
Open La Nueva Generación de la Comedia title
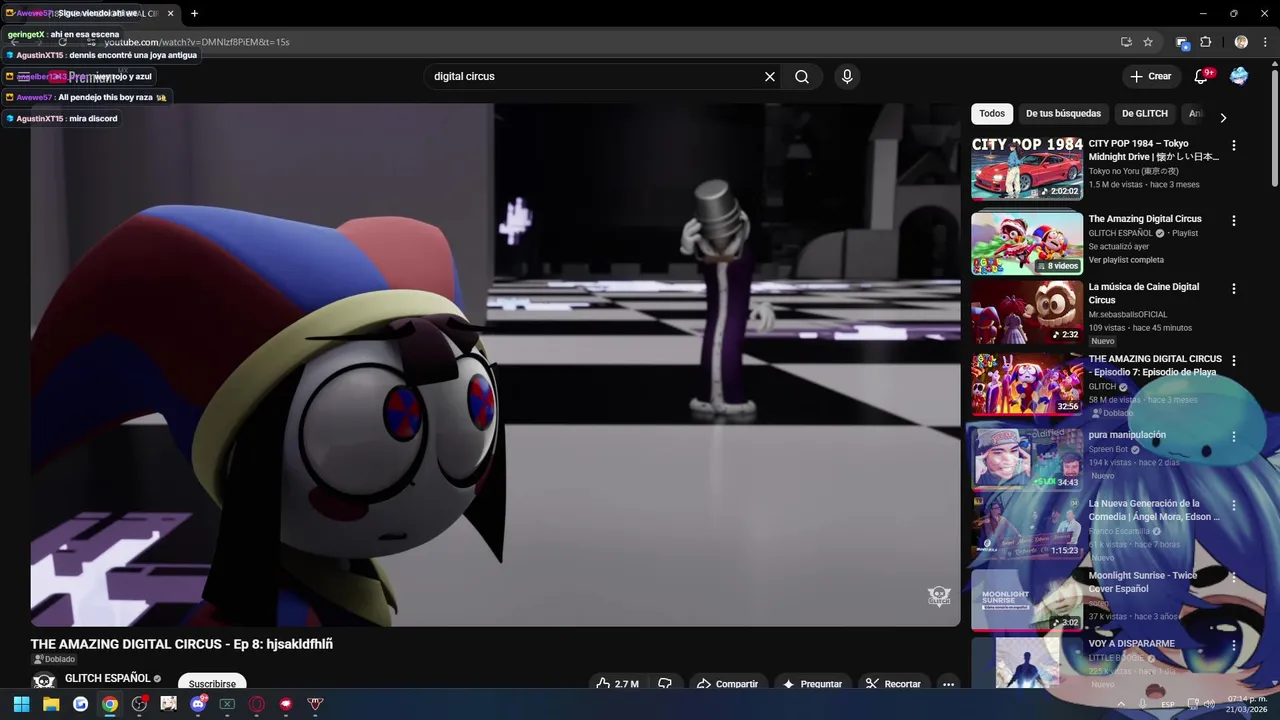(1154, 510)
